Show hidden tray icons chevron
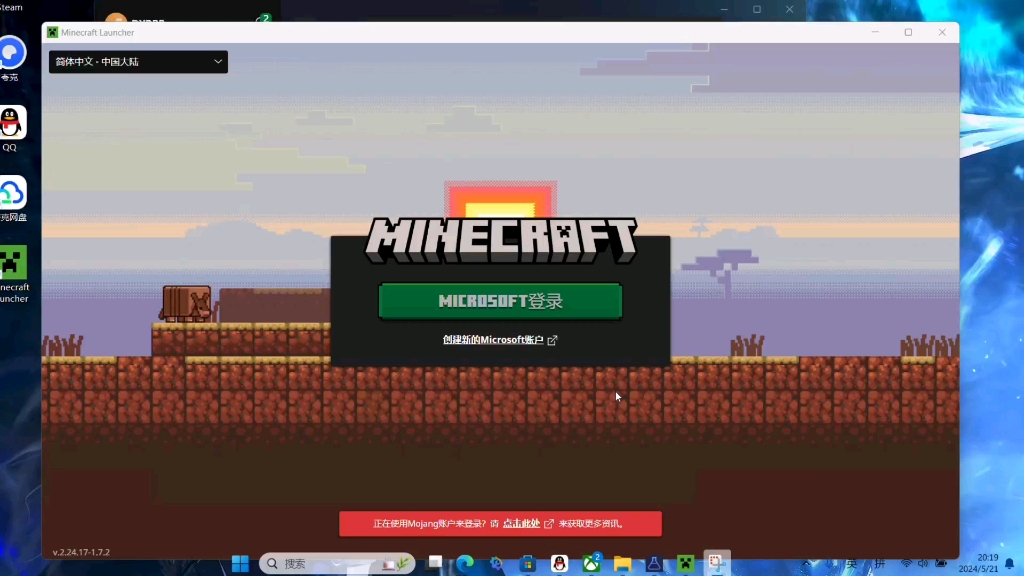 pos(807,563)
